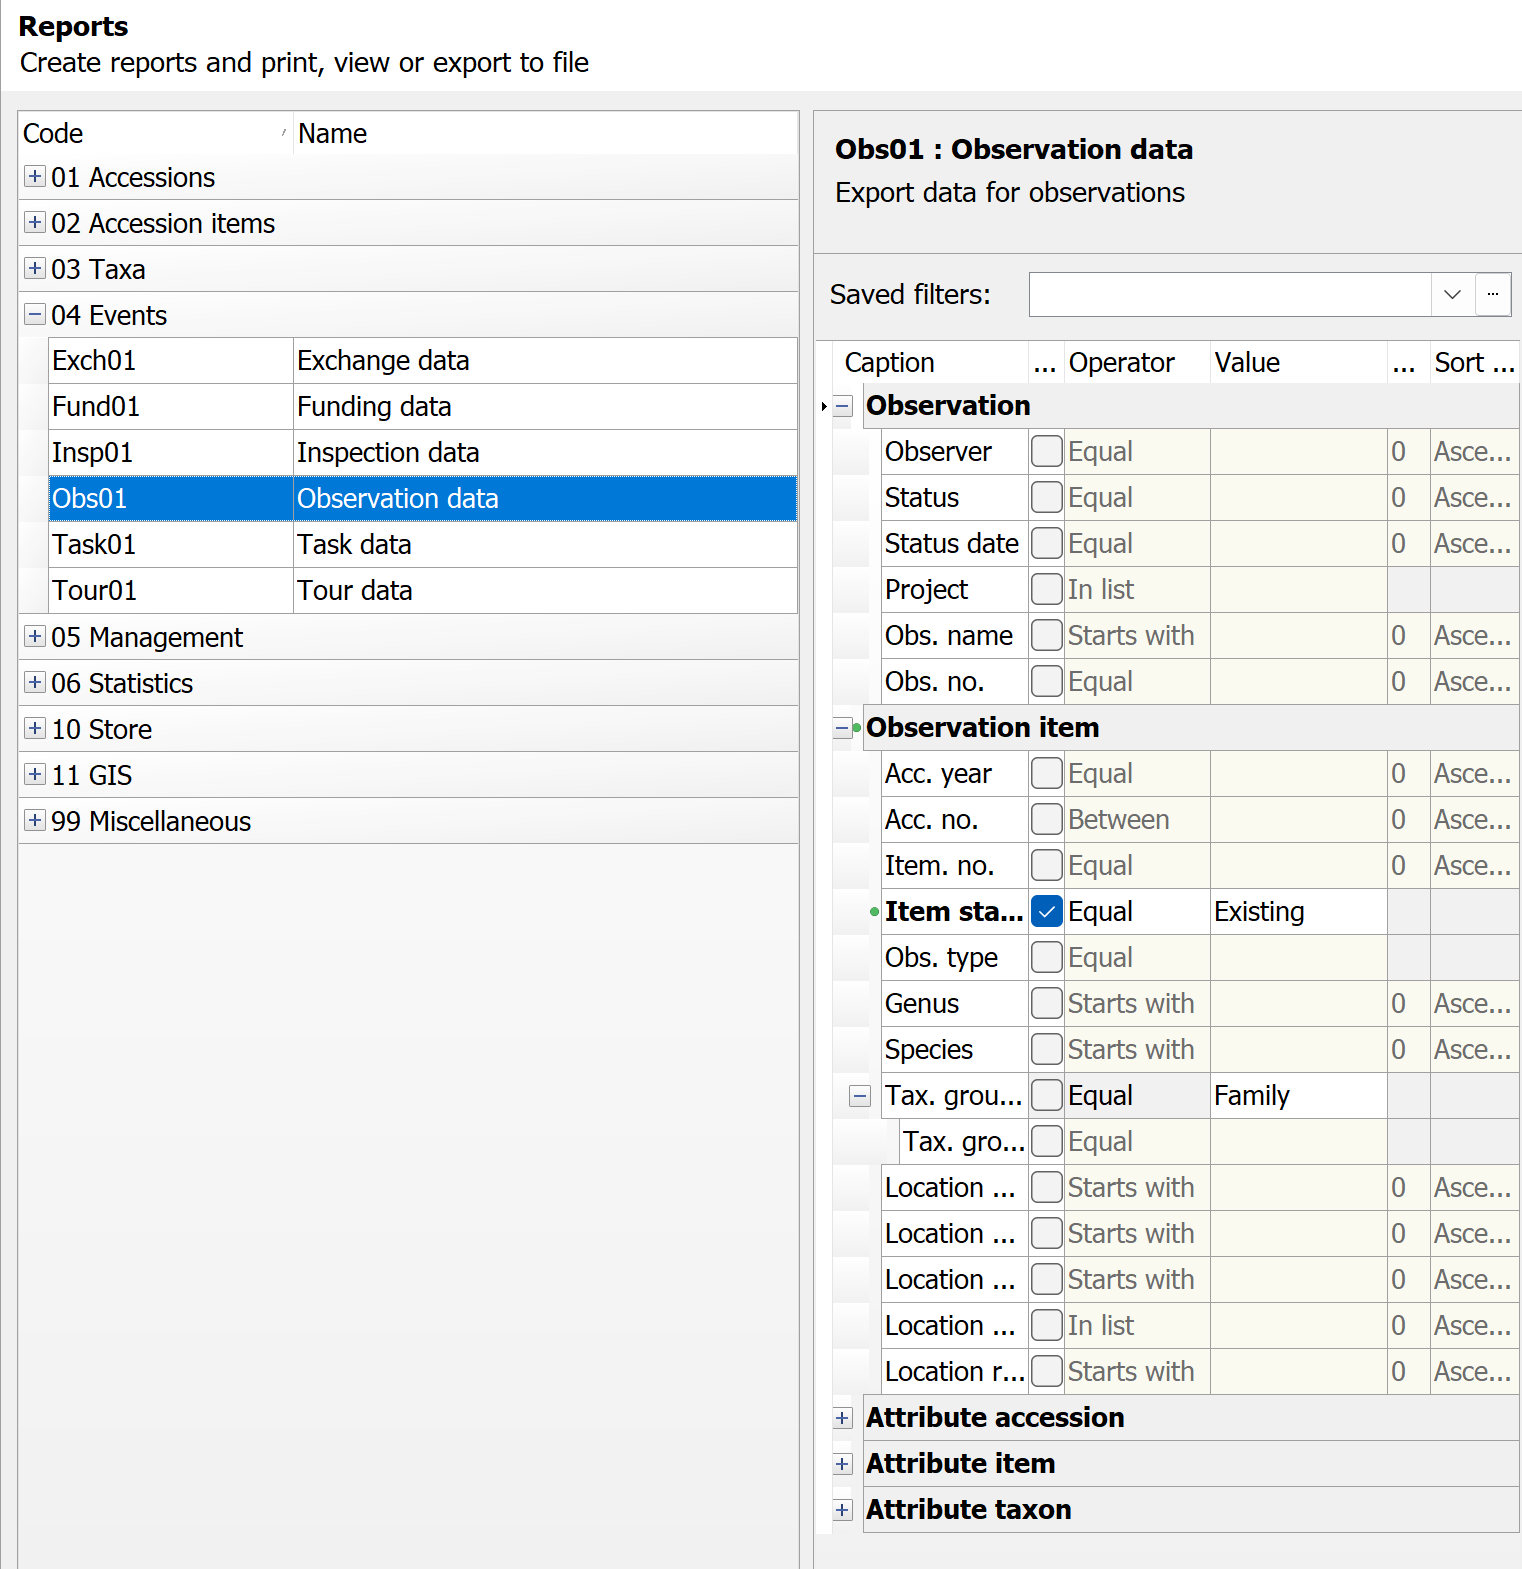Enable the Project filter checkbox
The height and width of the screenshot is (1569, 1522).
[x=1047, y=590]
